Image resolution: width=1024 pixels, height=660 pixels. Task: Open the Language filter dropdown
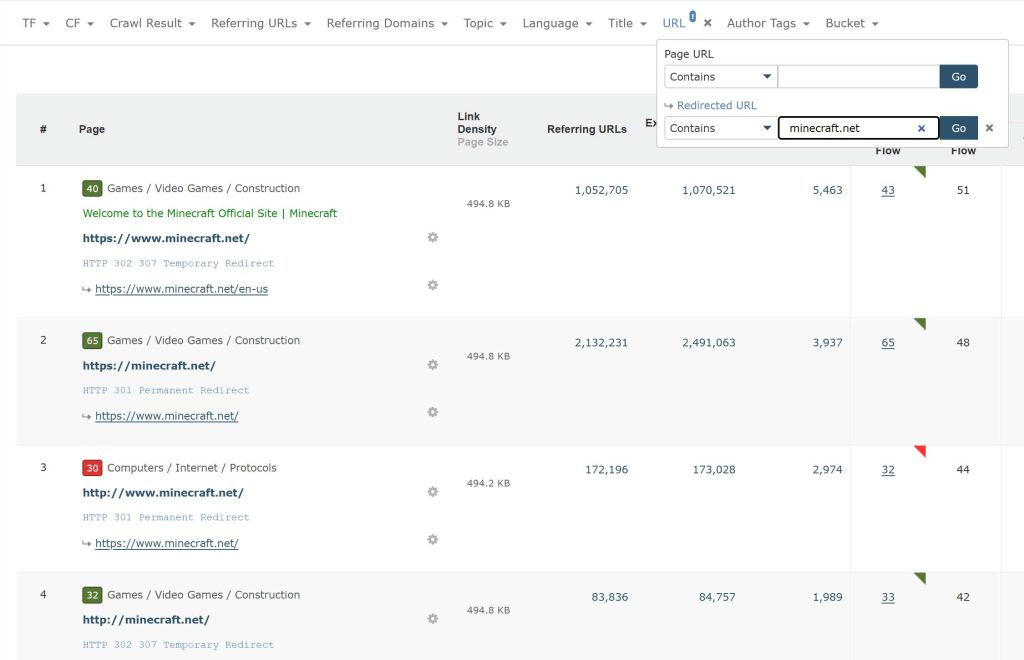click(557, 24)
